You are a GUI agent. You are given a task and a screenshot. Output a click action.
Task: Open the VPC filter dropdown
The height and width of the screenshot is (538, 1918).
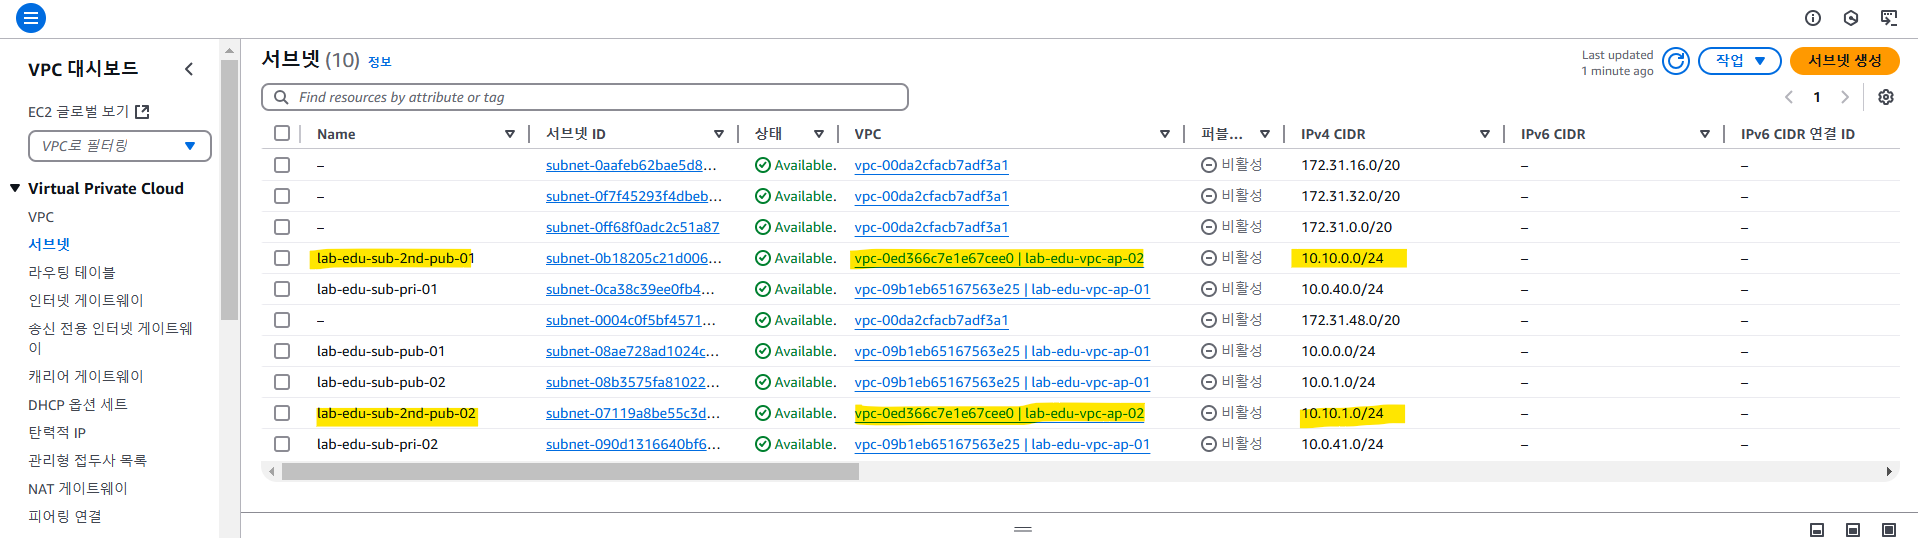[120, 146]
